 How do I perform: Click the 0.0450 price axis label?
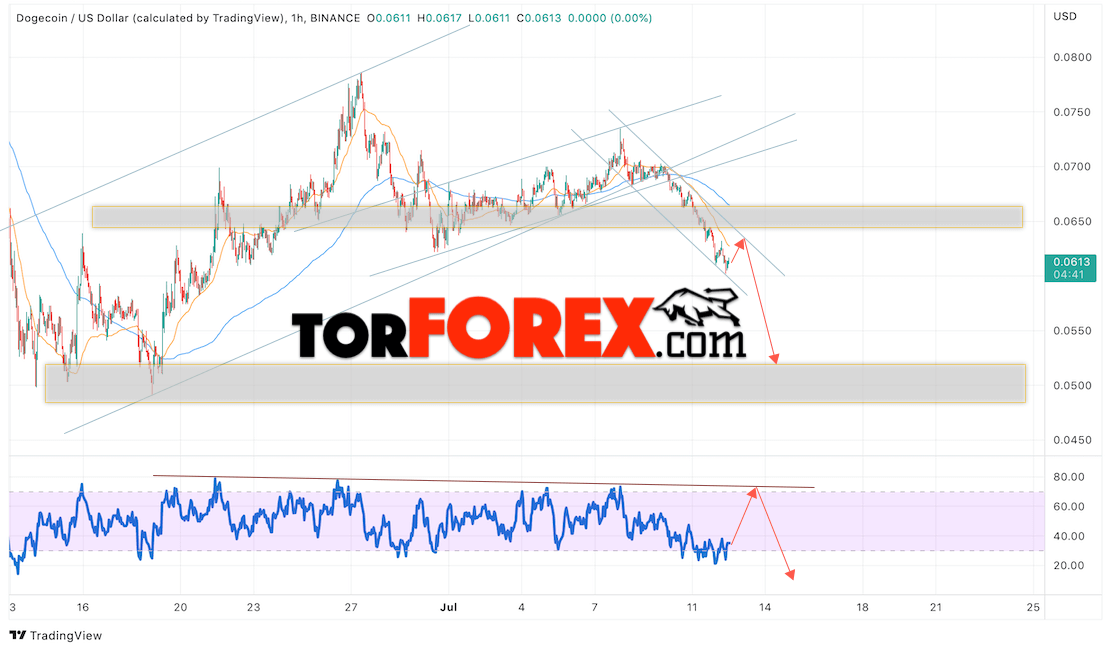1072,440
